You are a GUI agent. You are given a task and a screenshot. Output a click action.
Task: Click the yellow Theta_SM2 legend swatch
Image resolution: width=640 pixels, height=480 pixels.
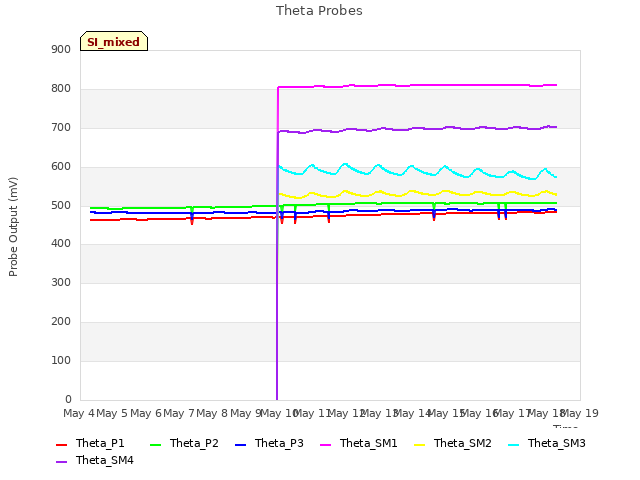click(x=420, y=444)
